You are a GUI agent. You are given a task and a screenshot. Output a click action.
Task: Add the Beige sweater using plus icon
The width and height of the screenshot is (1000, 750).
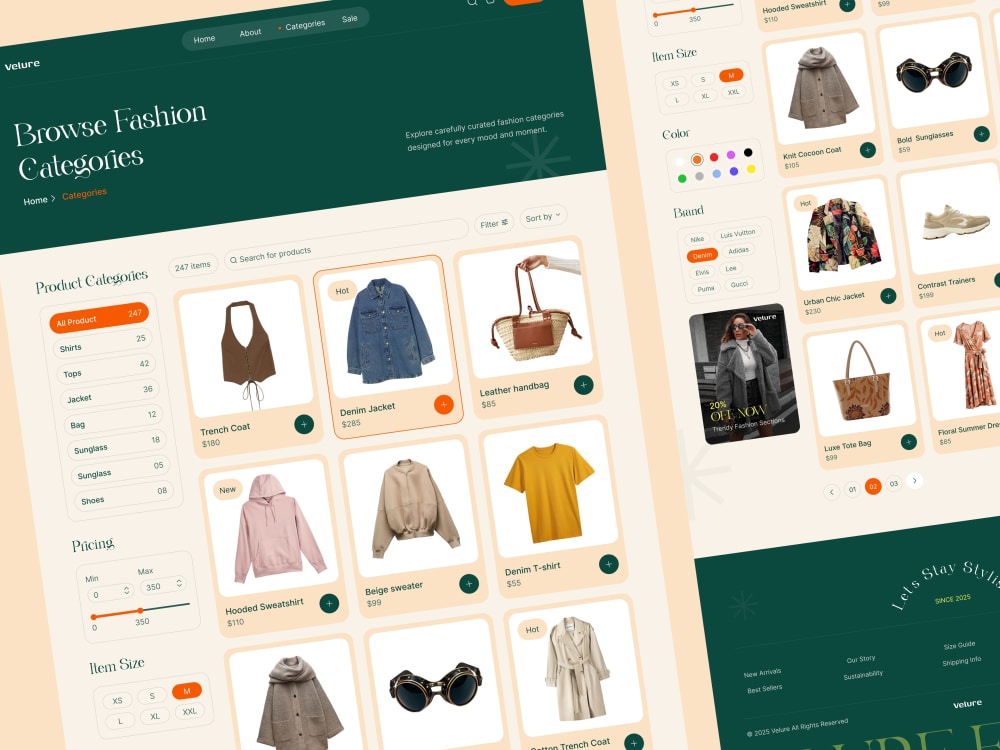point(469,584)
